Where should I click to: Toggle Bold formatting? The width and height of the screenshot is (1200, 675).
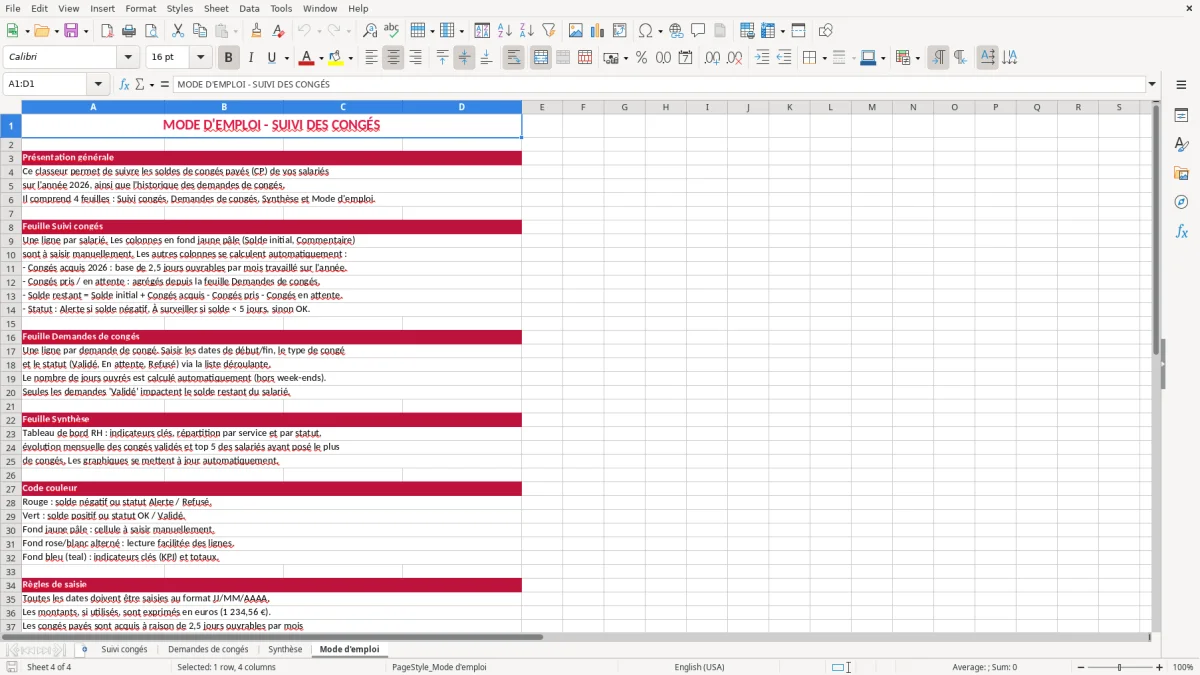[228, 58]
